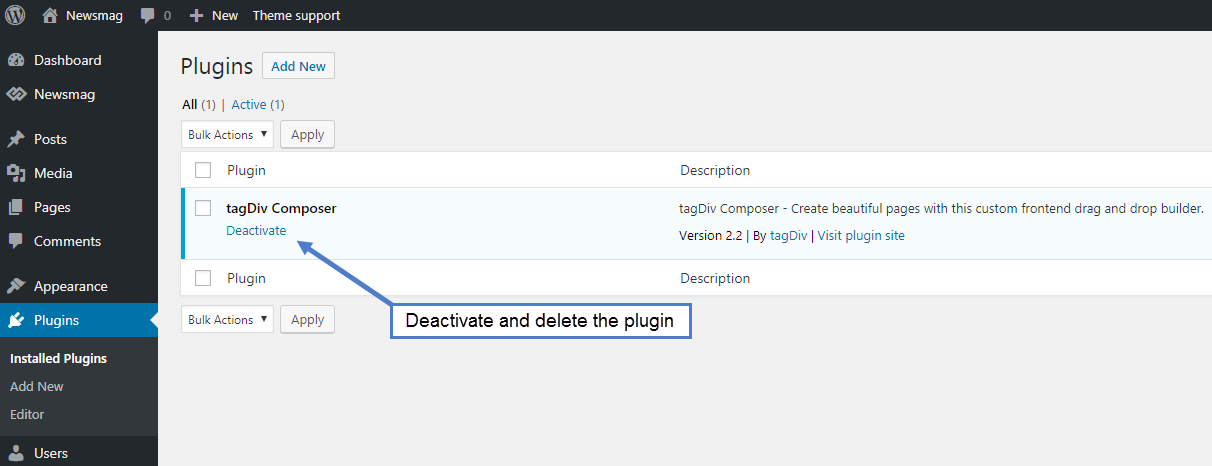The width and height of the screenshot is (1212, 466).
Task: Click the Plugin column label in footer
Action: [246, 278]
